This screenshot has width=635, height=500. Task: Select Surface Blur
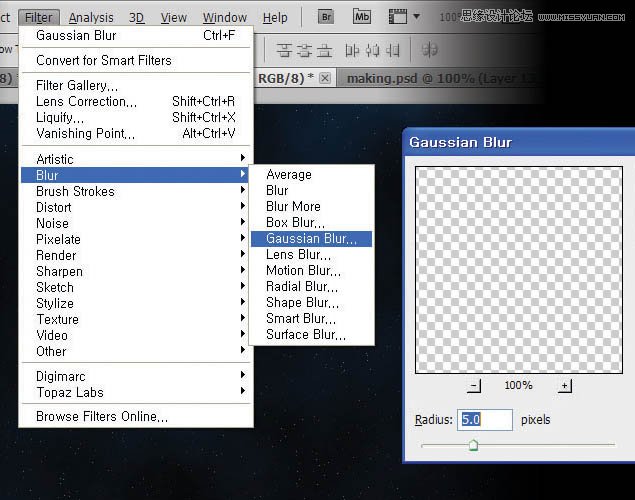click(x=311, y=334)
